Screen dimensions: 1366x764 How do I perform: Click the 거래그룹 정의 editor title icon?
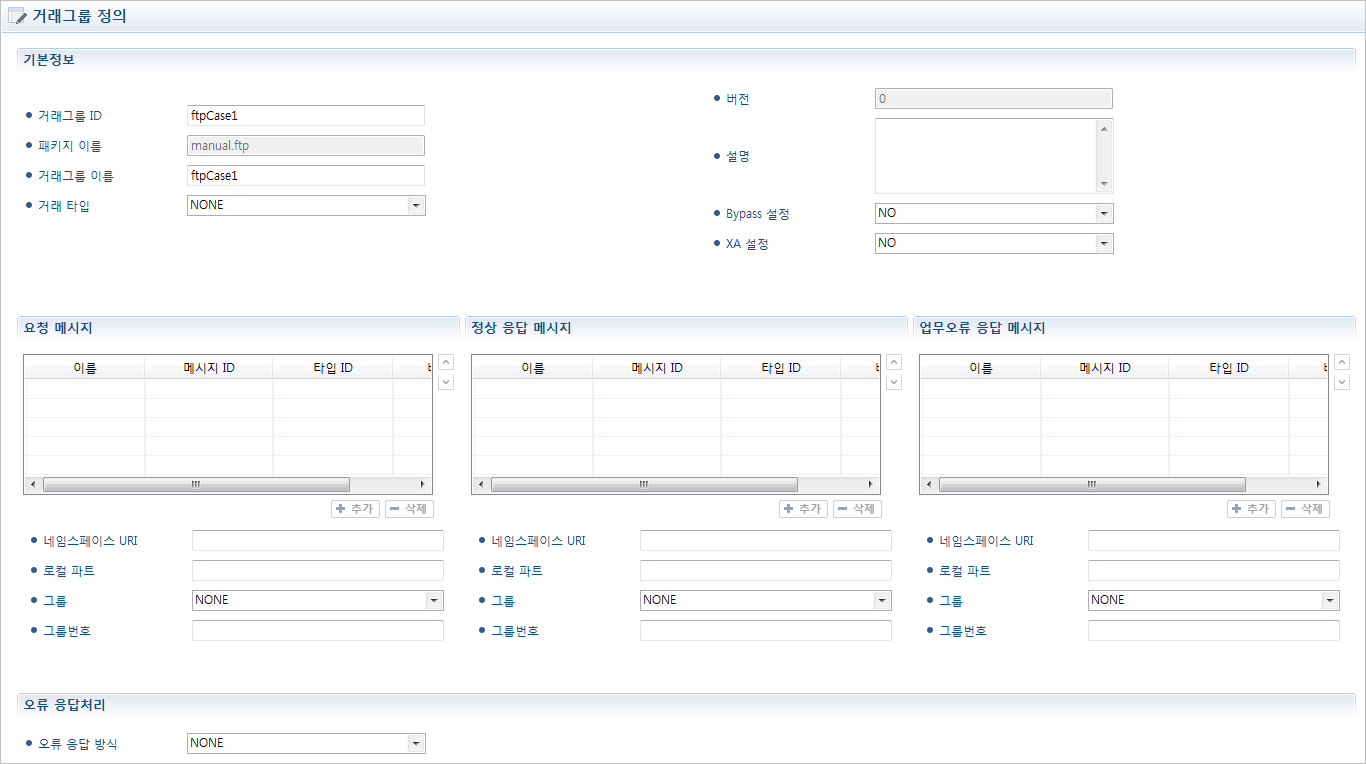17,17
